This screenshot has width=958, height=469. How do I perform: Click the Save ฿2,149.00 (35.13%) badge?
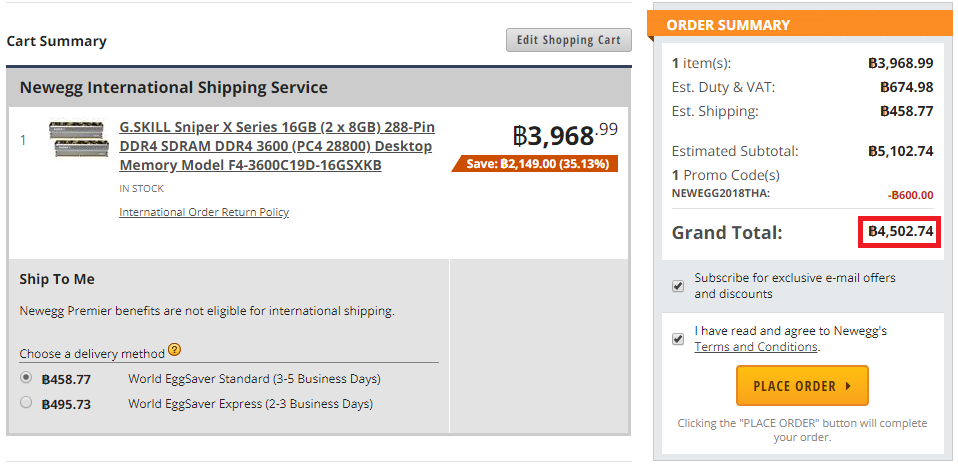pos(535,164)
